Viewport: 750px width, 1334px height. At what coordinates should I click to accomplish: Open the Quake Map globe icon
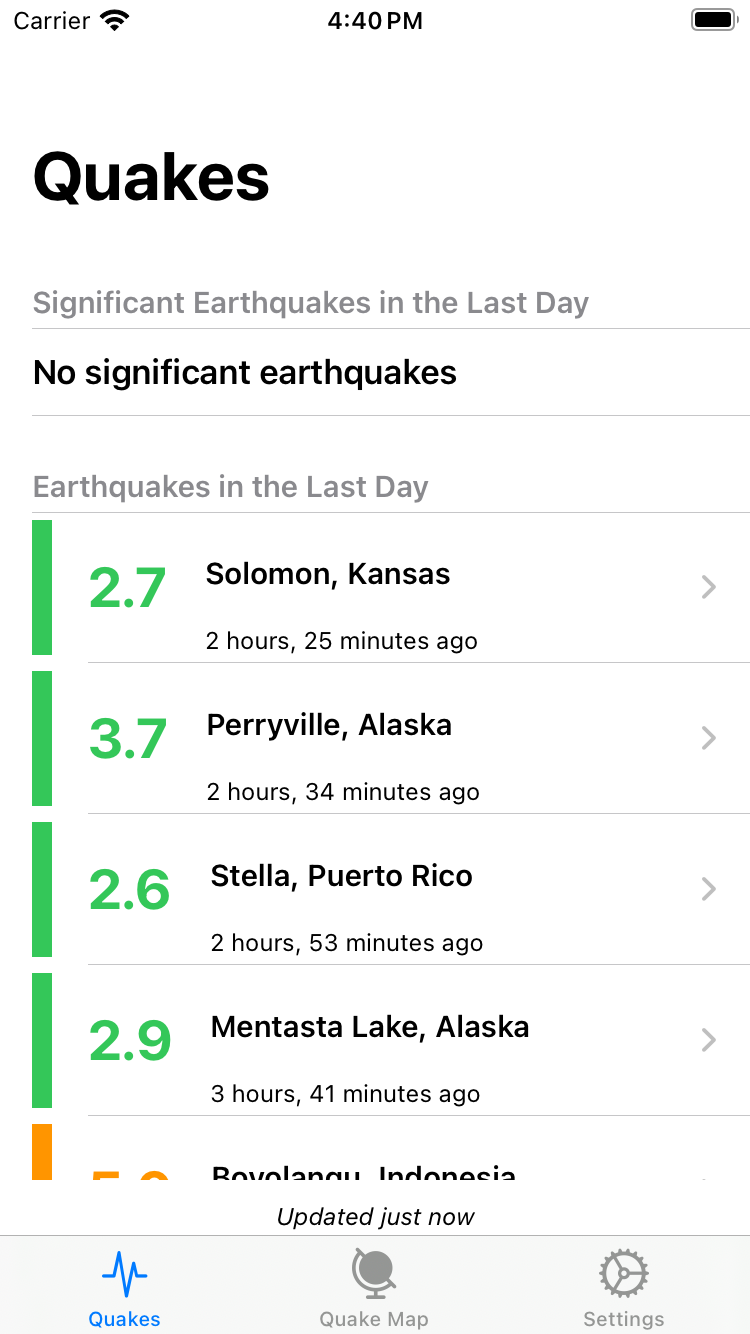click(x=374, y=1274)
